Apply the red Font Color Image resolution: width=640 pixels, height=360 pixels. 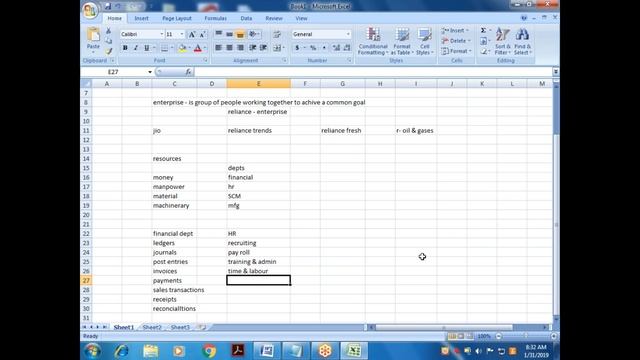click(x=198, y=48)
